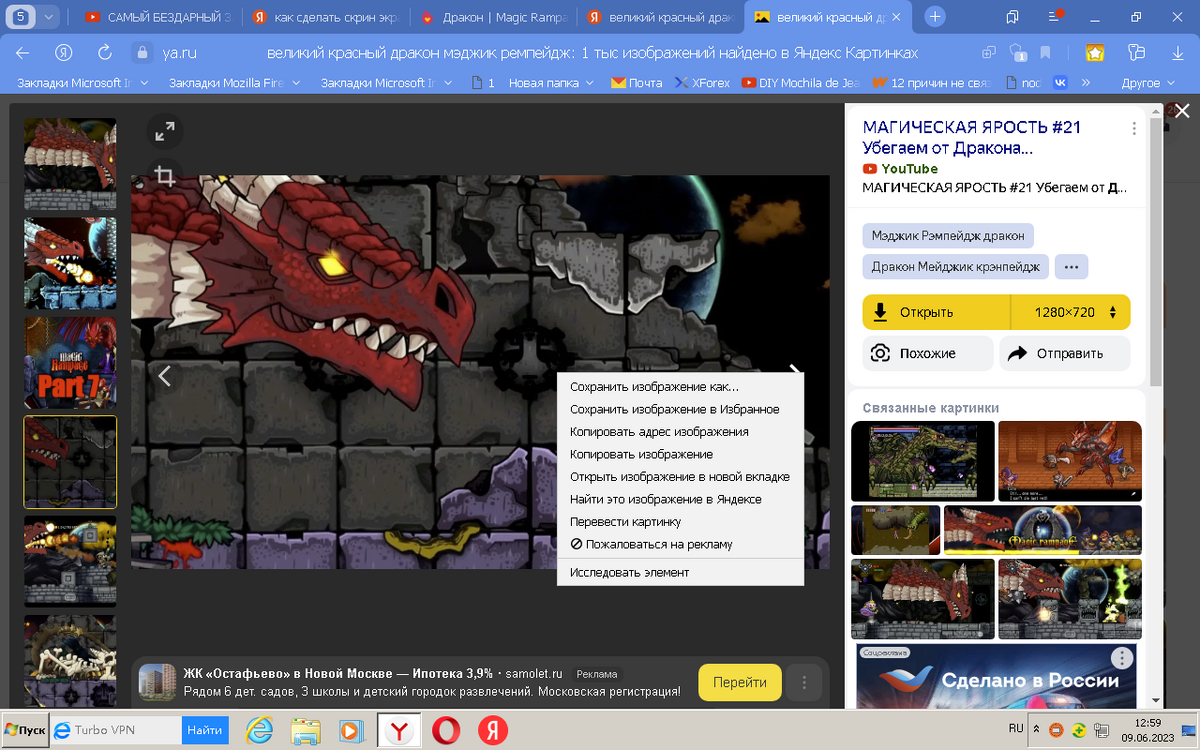Open the МАГИЧЕСКАЯ ЯРОСТЬ #21 title link
The image size is (1200, 750).
pyautogui.click(x=971, y=138)
